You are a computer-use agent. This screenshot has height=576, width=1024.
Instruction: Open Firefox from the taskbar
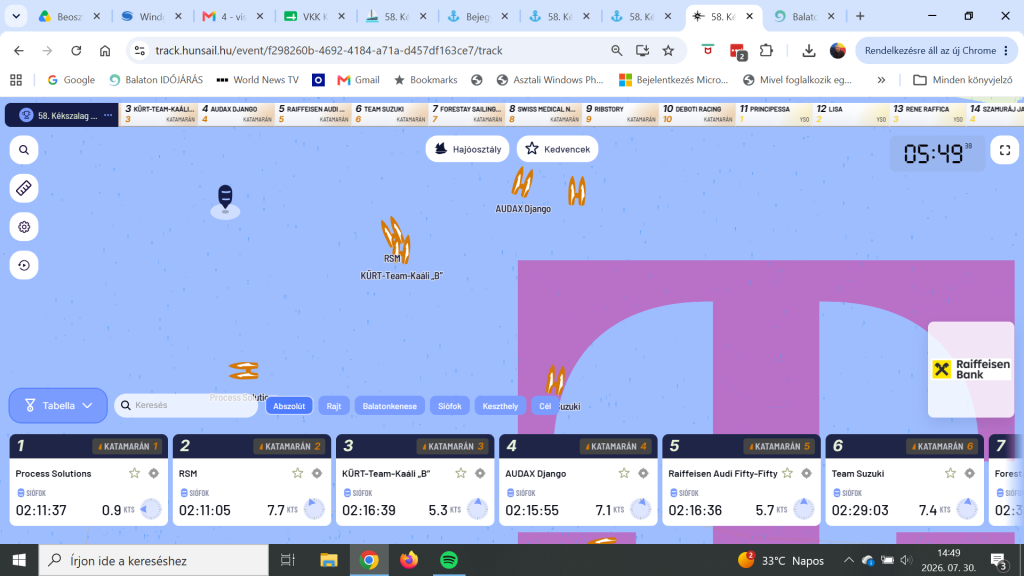[x=409, y=560]
